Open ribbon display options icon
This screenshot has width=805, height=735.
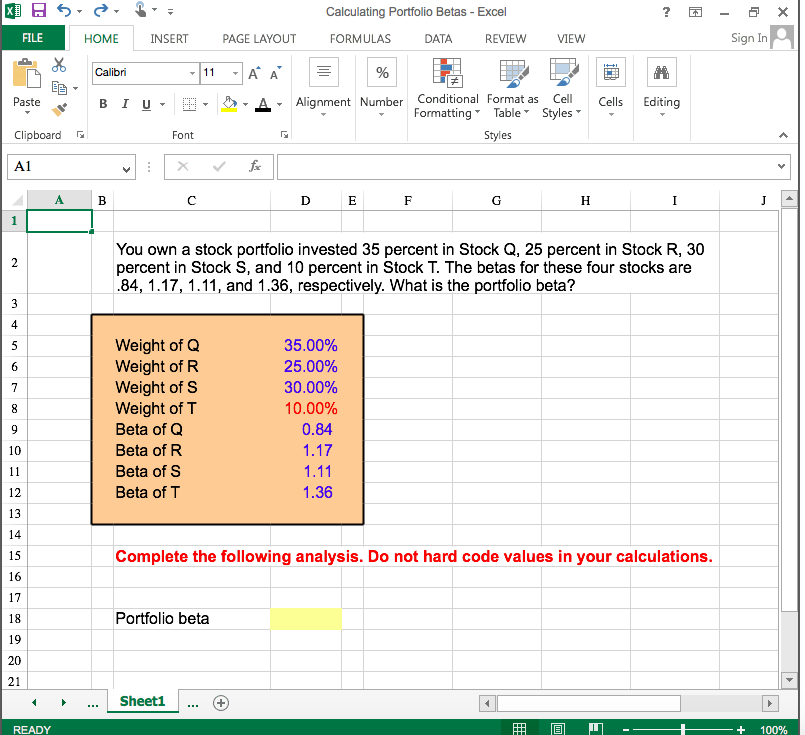pos(695,12)
